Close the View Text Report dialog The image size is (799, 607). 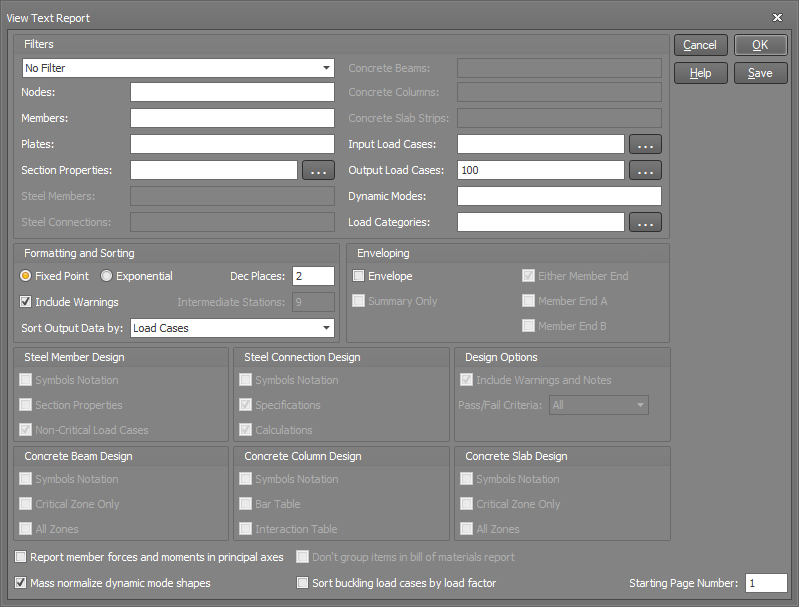pyautogui.click(x=777, y=18)
